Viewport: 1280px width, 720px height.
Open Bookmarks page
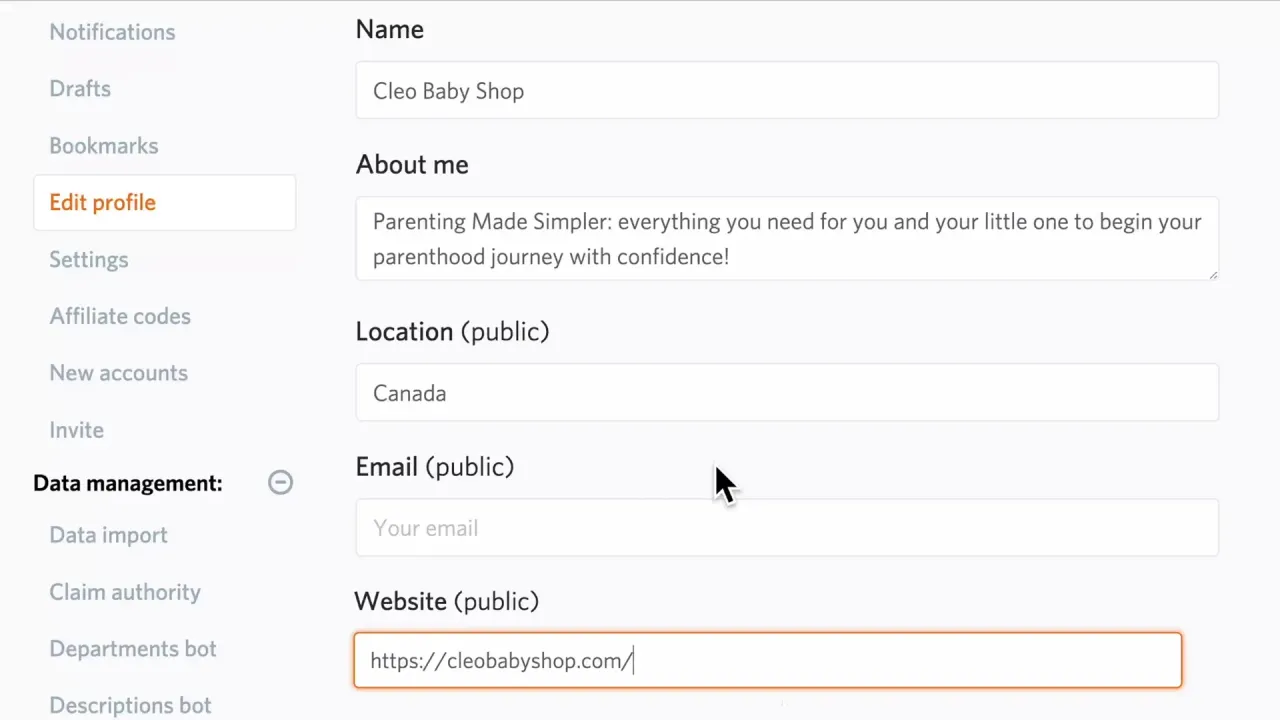(x=104, y=146)
